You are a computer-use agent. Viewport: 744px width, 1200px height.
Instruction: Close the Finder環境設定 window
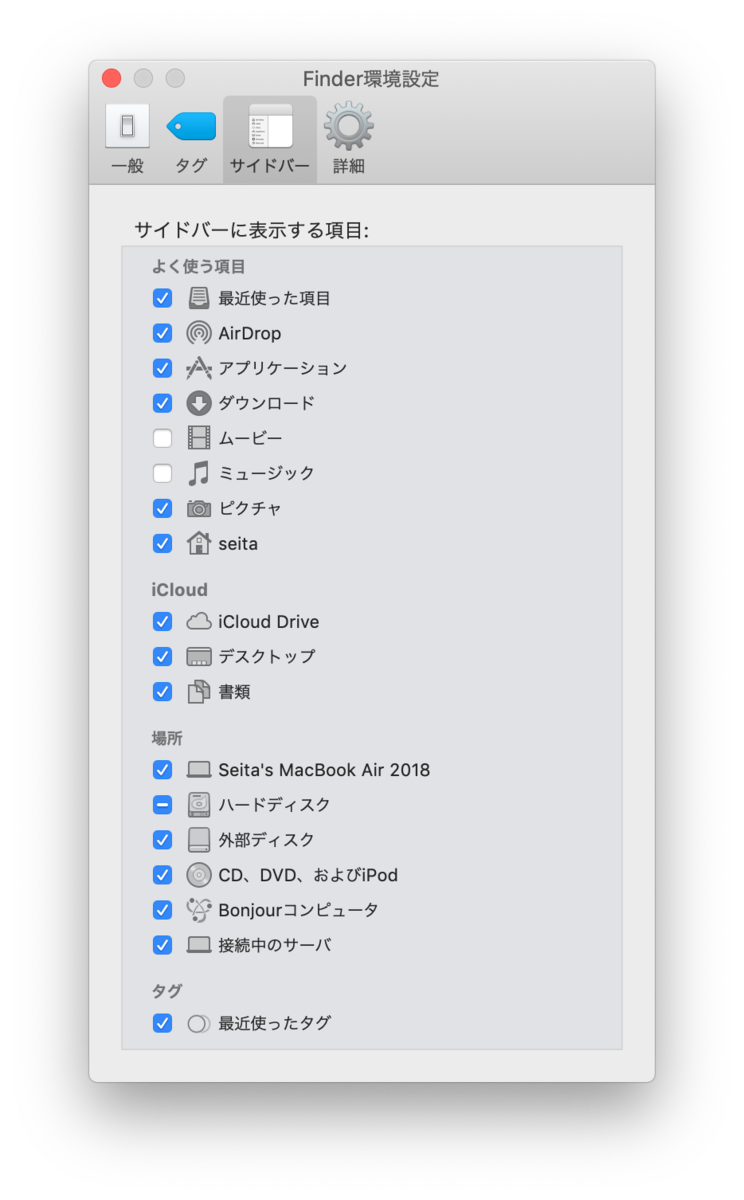click(112, 78)
